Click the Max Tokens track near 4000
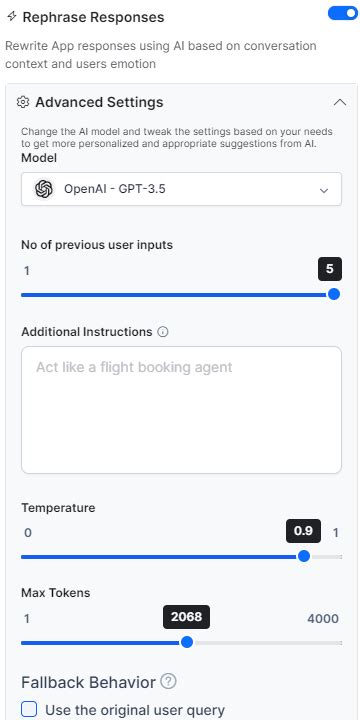This screenshot has width=360, height=720. [338, 643]
